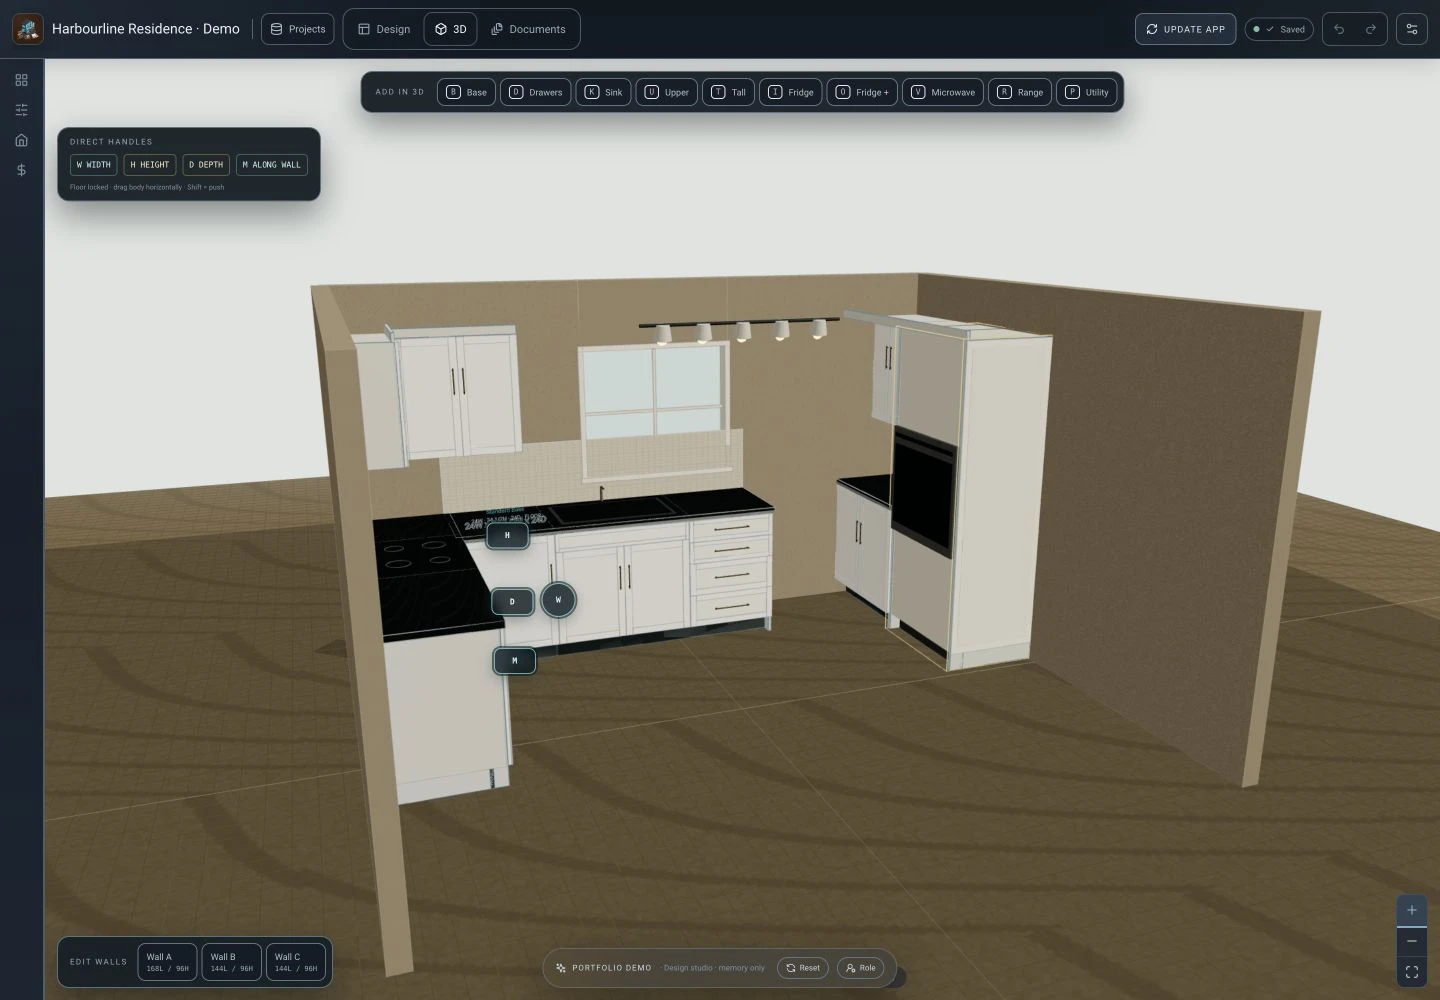1440x1000 pixels.
Task: Open the Projects button
Action: pyautogui.click(x=298, y=29)
